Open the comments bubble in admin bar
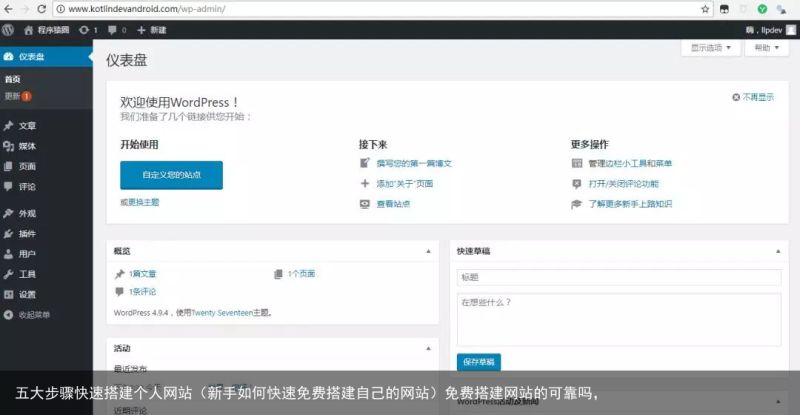 [112, 30]
